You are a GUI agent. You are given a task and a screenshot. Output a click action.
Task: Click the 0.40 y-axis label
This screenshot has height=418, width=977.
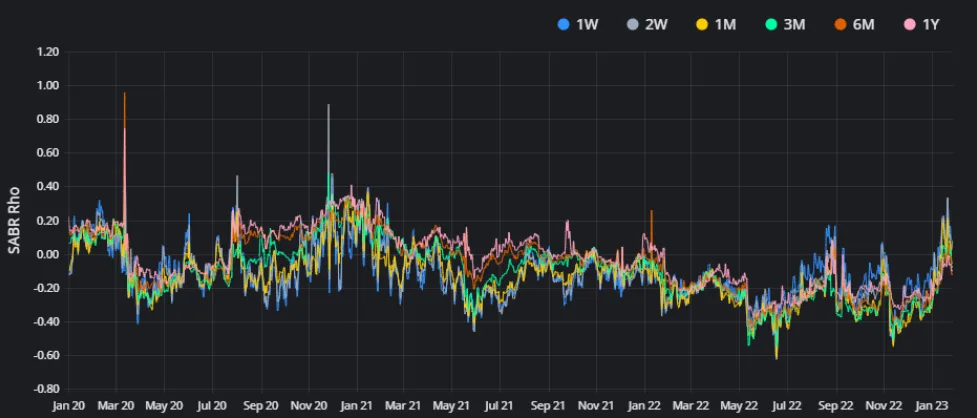49,186
